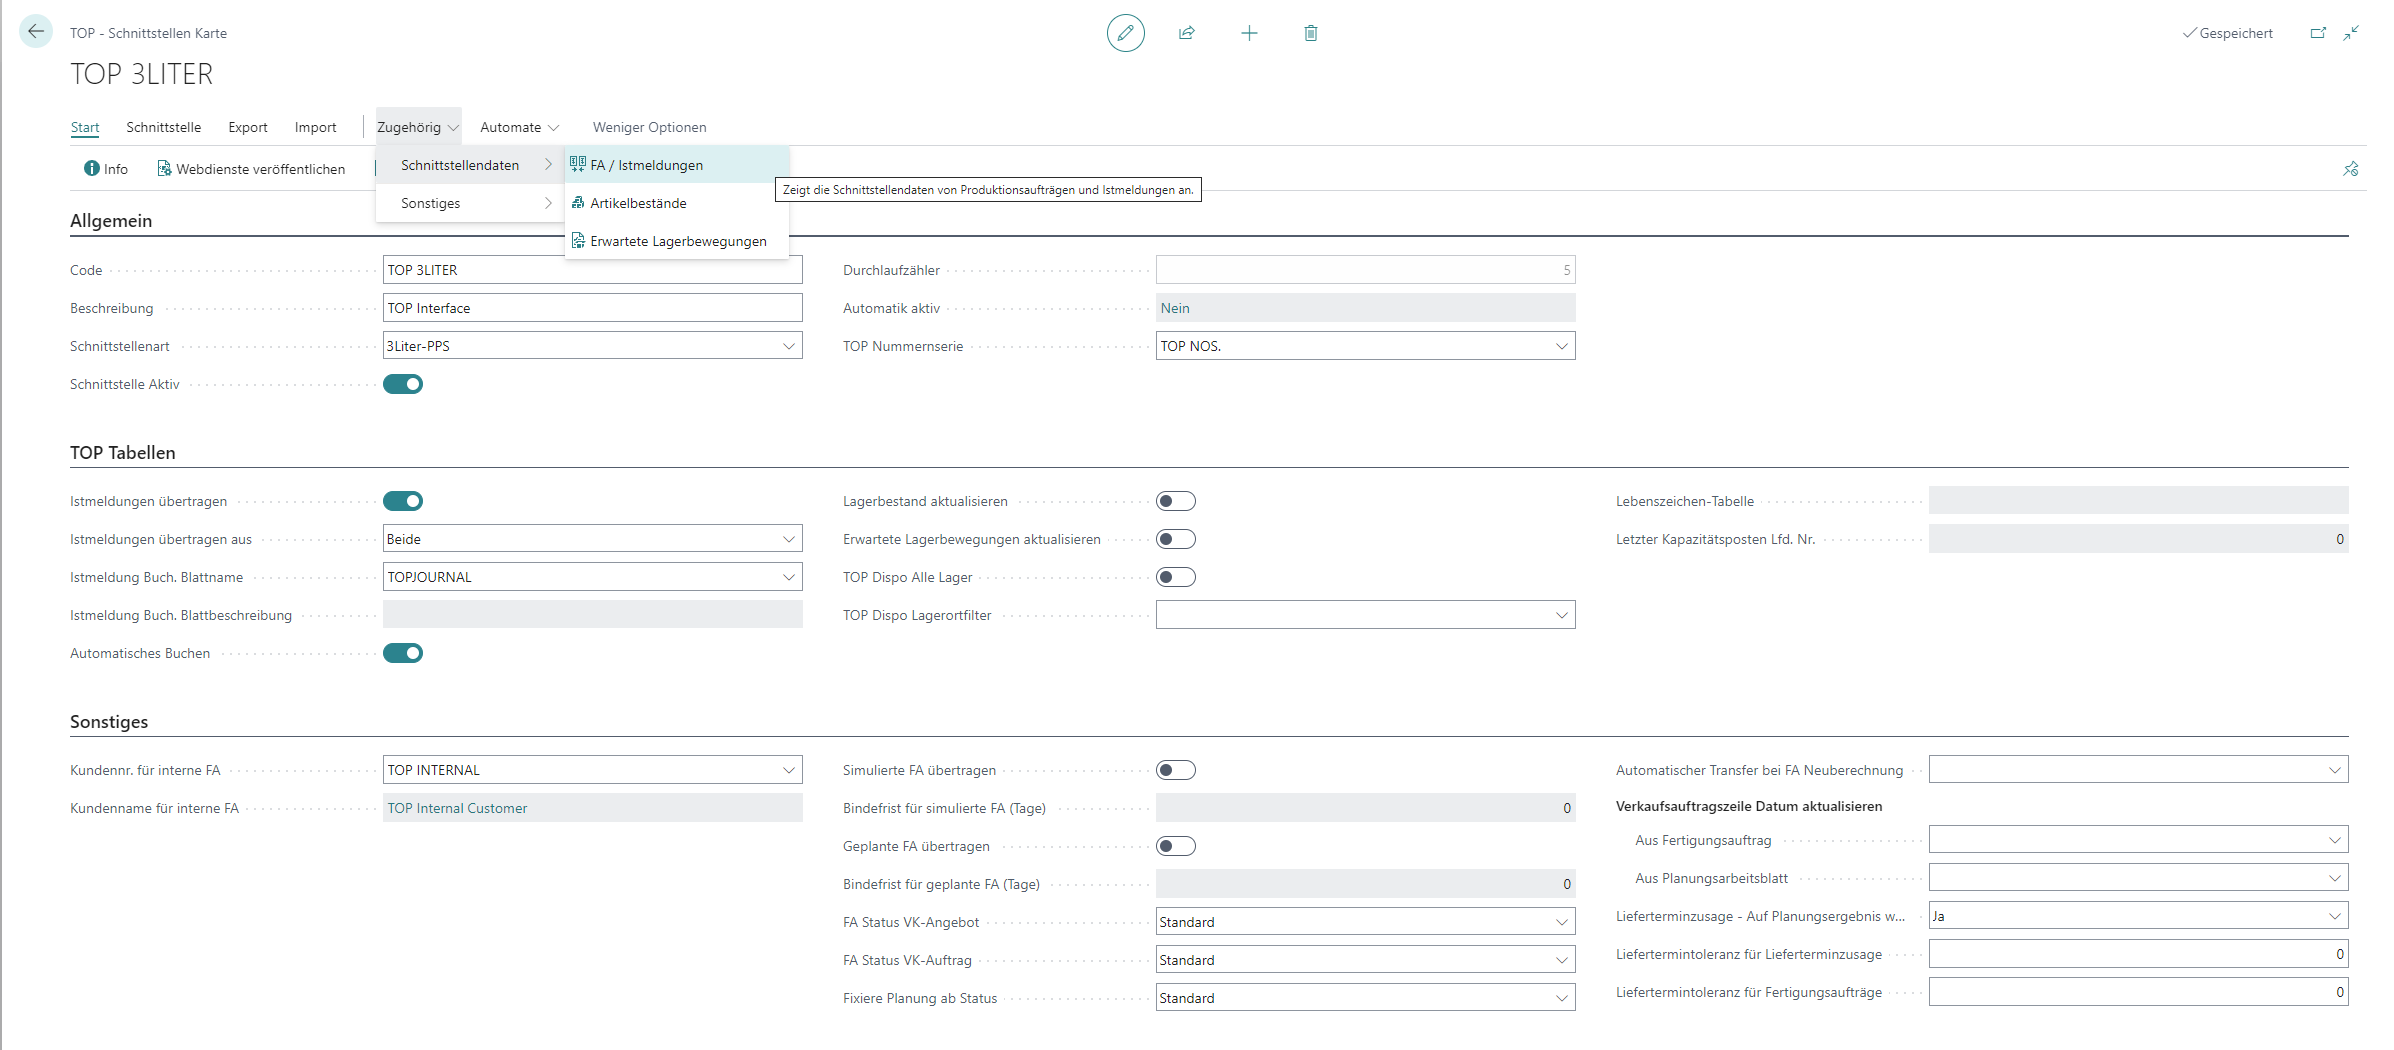Click the pin action bar icon
This screenshot has width=2394, height=1050.
[x=2350, y=169]
